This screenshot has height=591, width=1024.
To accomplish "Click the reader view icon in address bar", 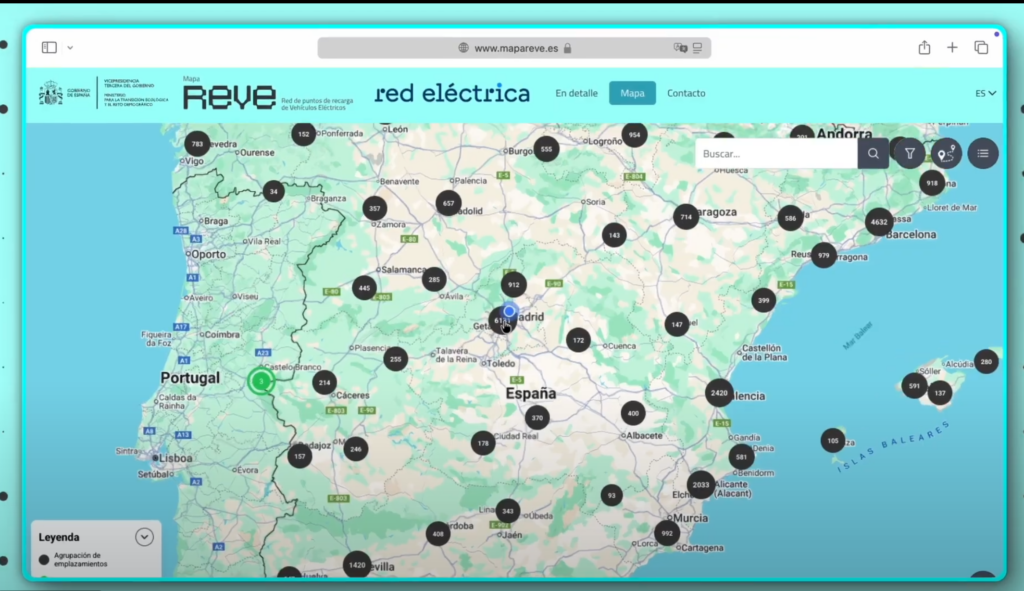I will (x=697, y=47).
